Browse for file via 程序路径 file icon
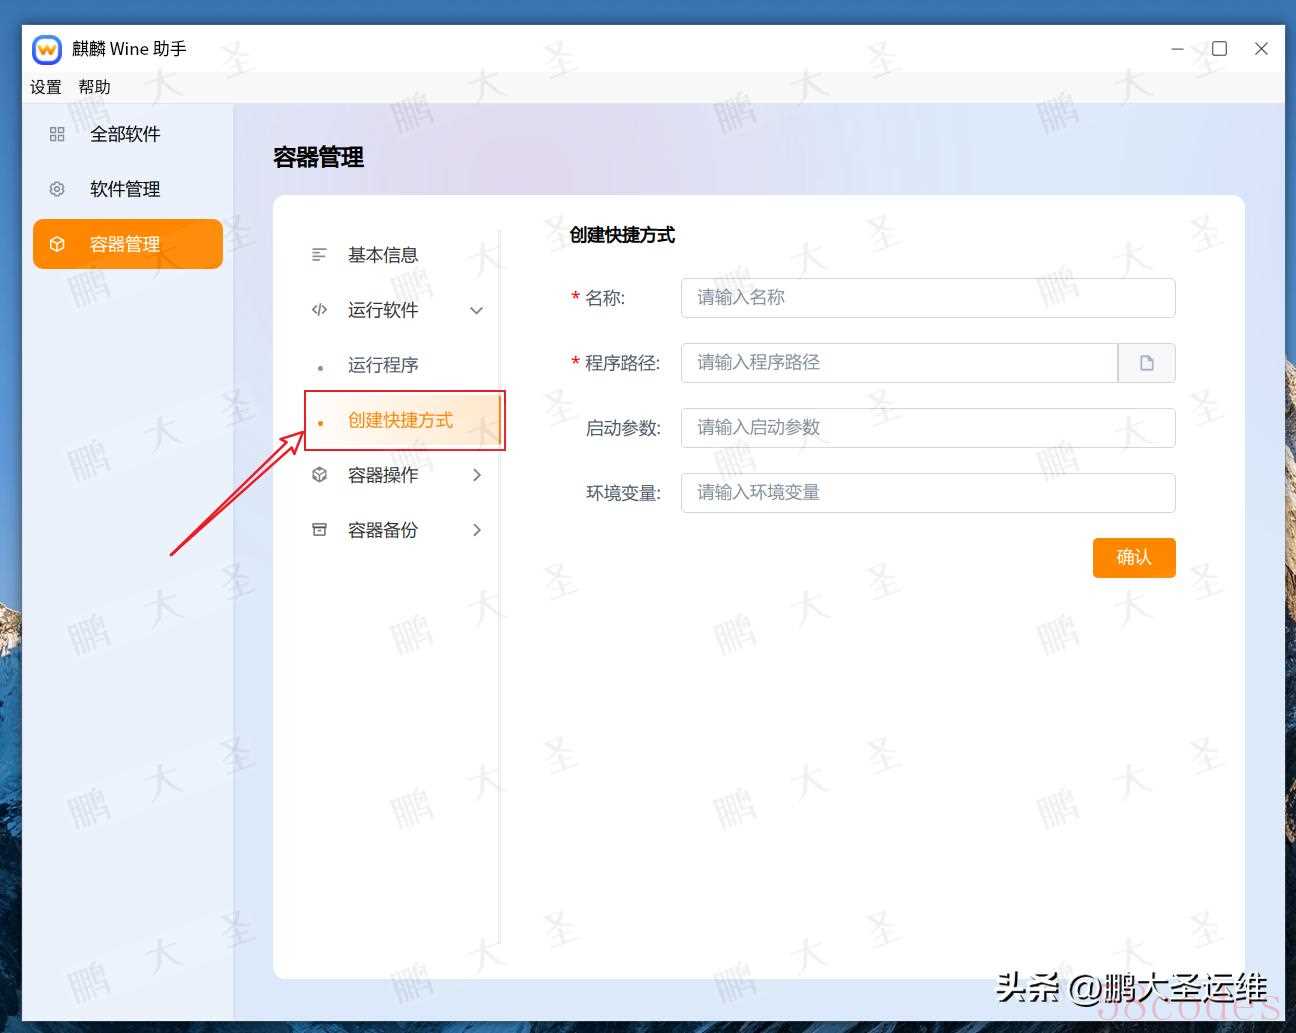The height and width of the screenshot is (1033, 1296). point(1146,363)
